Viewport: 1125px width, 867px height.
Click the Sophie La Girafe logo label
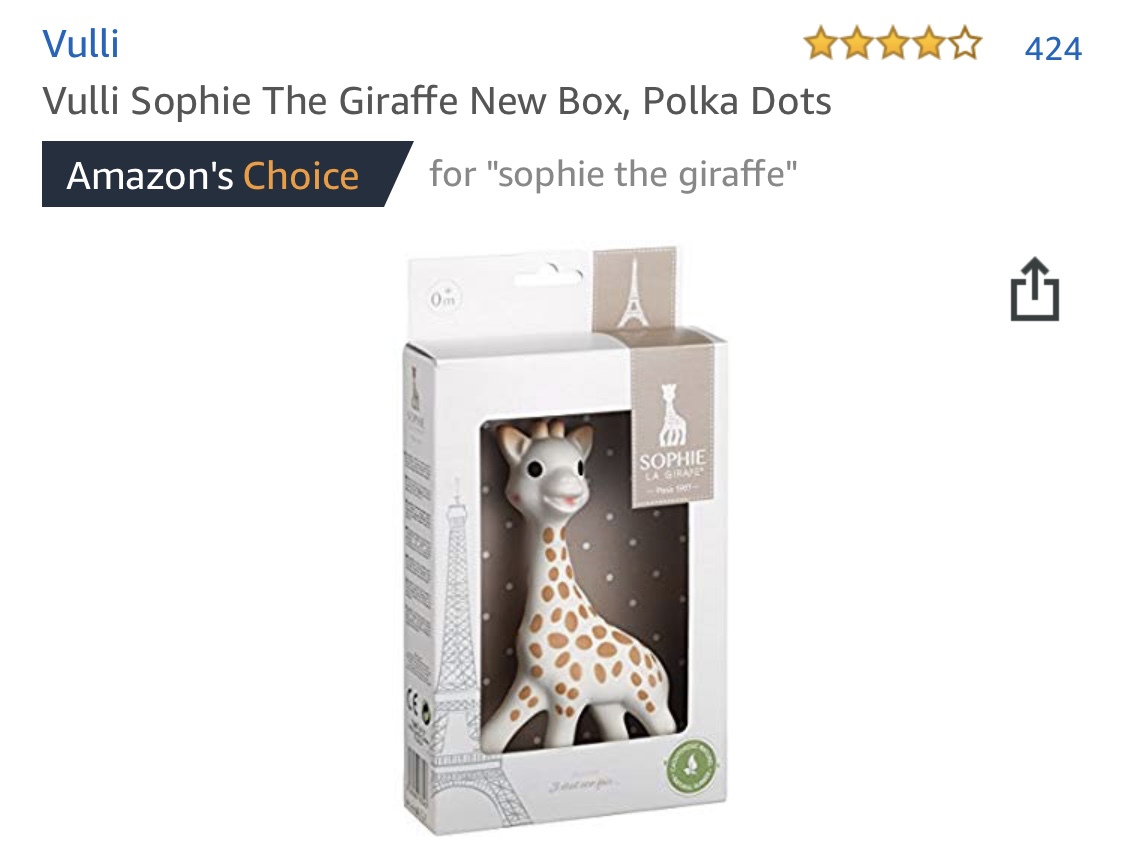pyautogui.click(x=670, y=439)
